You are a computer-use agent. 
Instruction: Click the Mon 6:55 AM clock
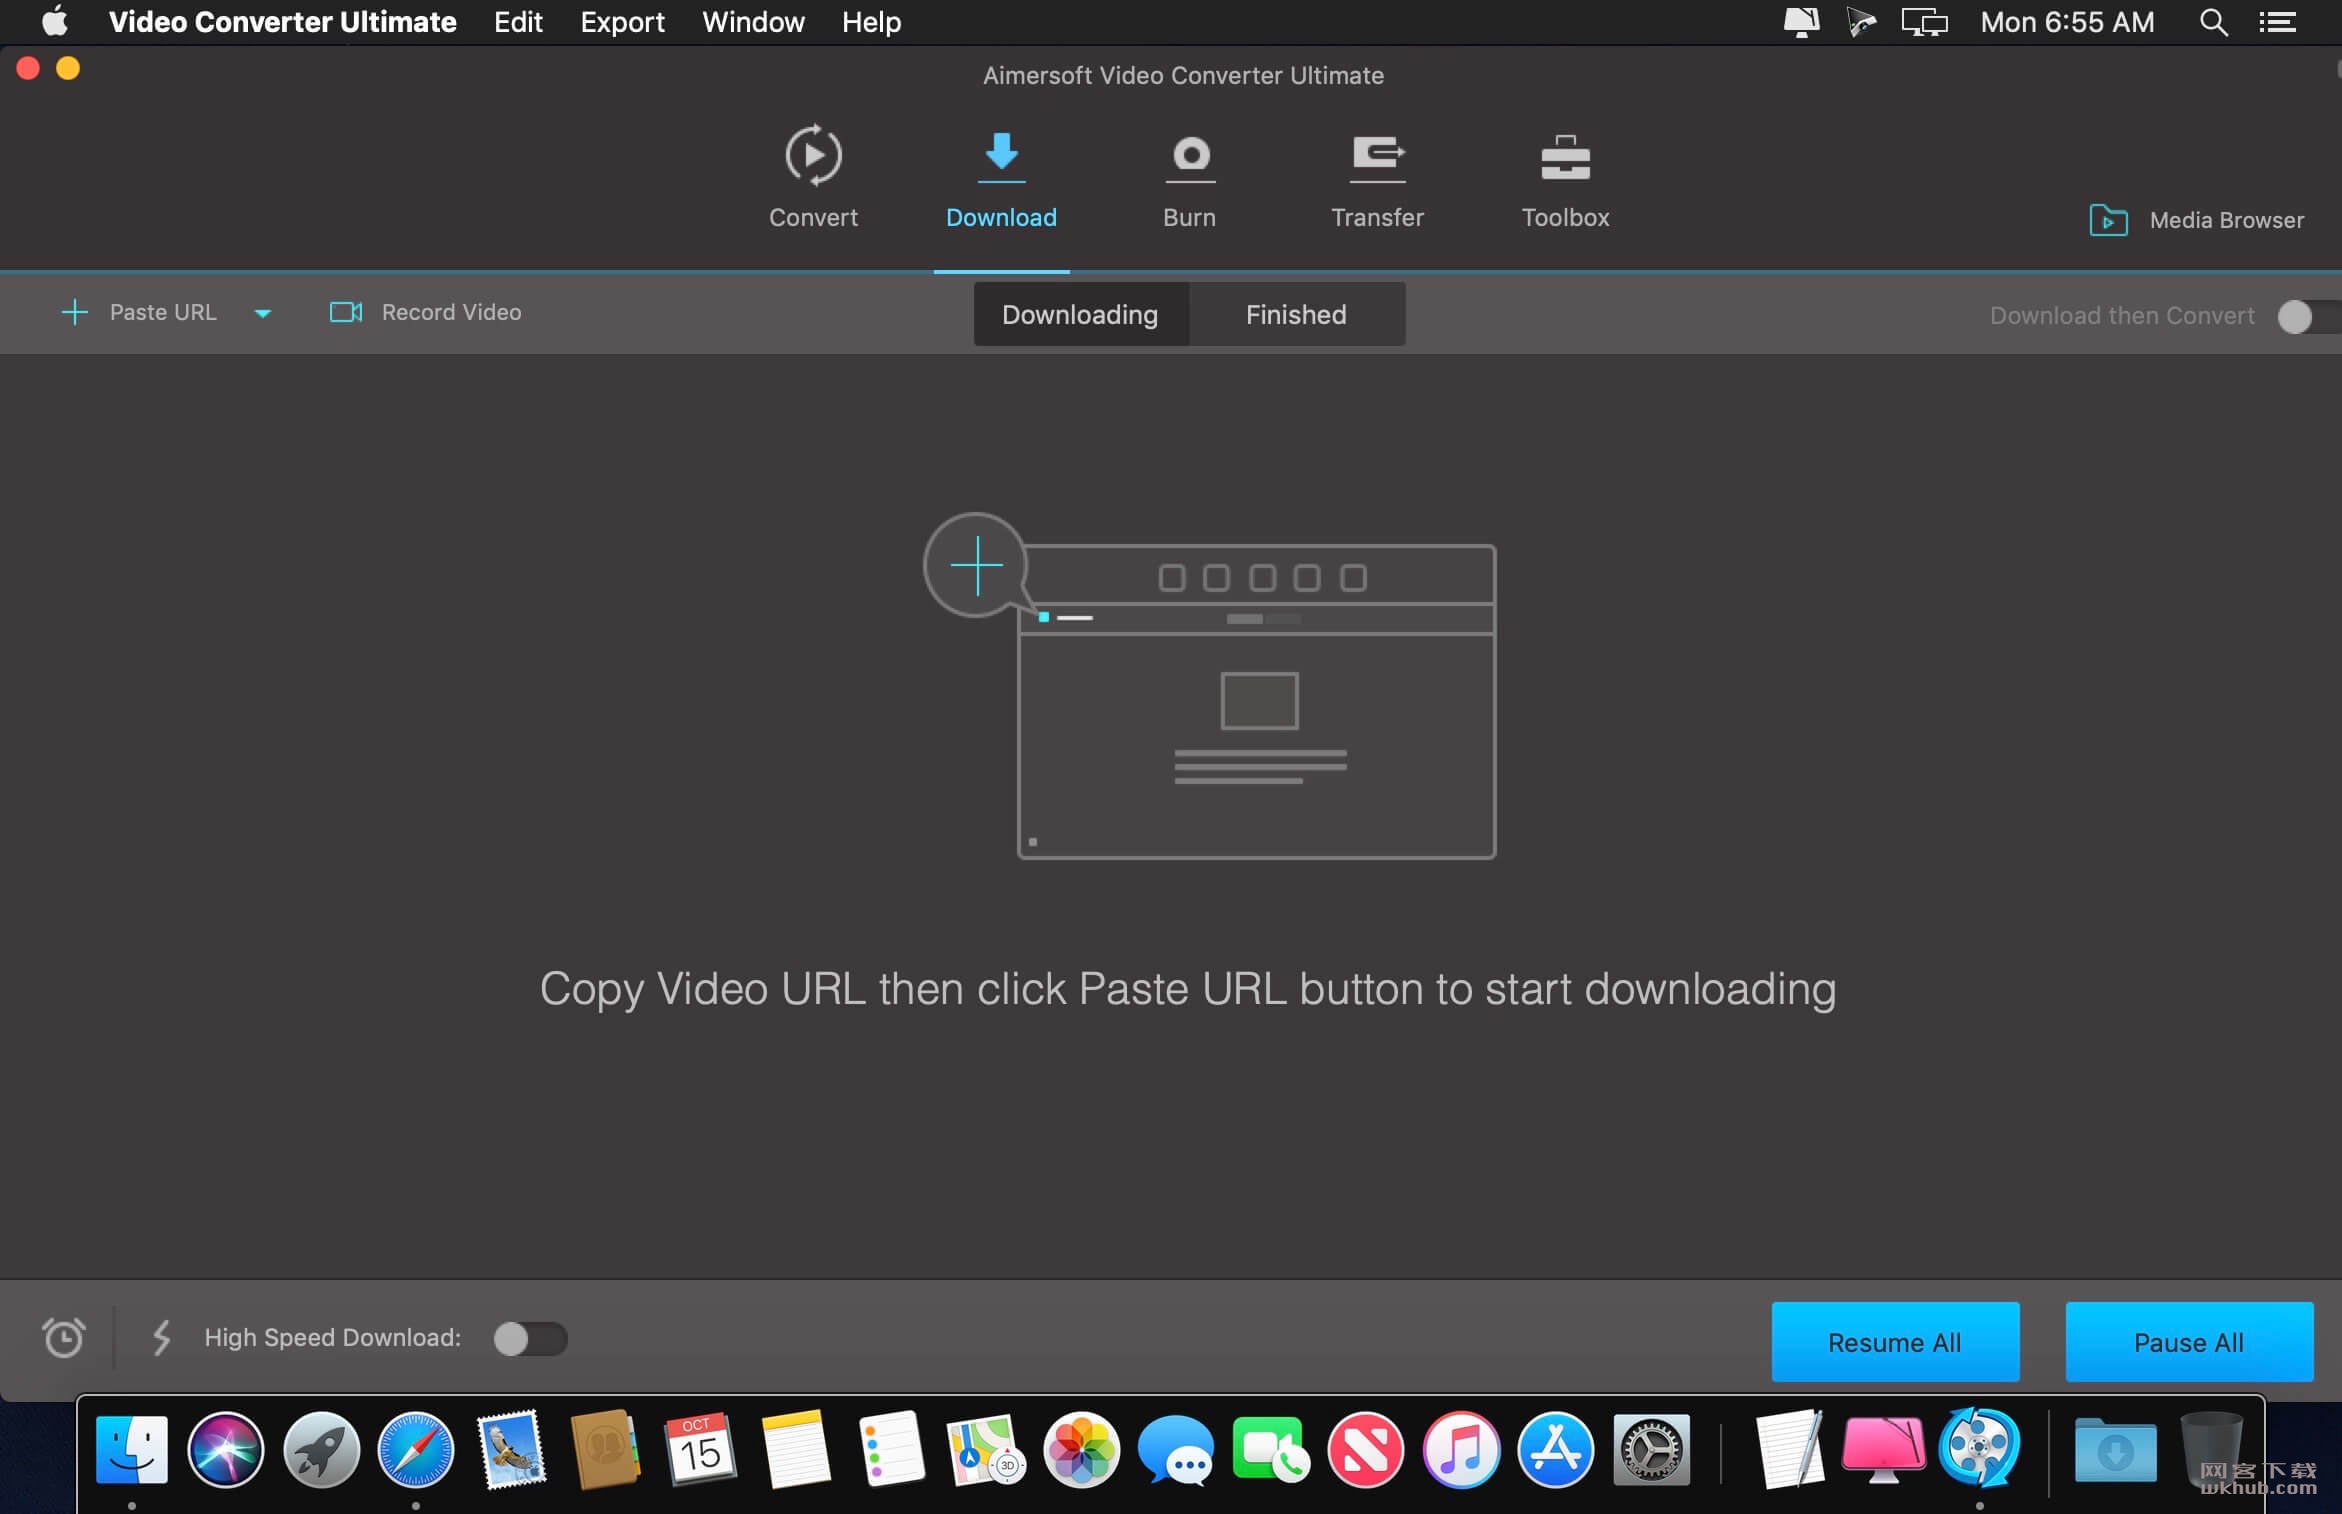click(x=2067, y=22)
